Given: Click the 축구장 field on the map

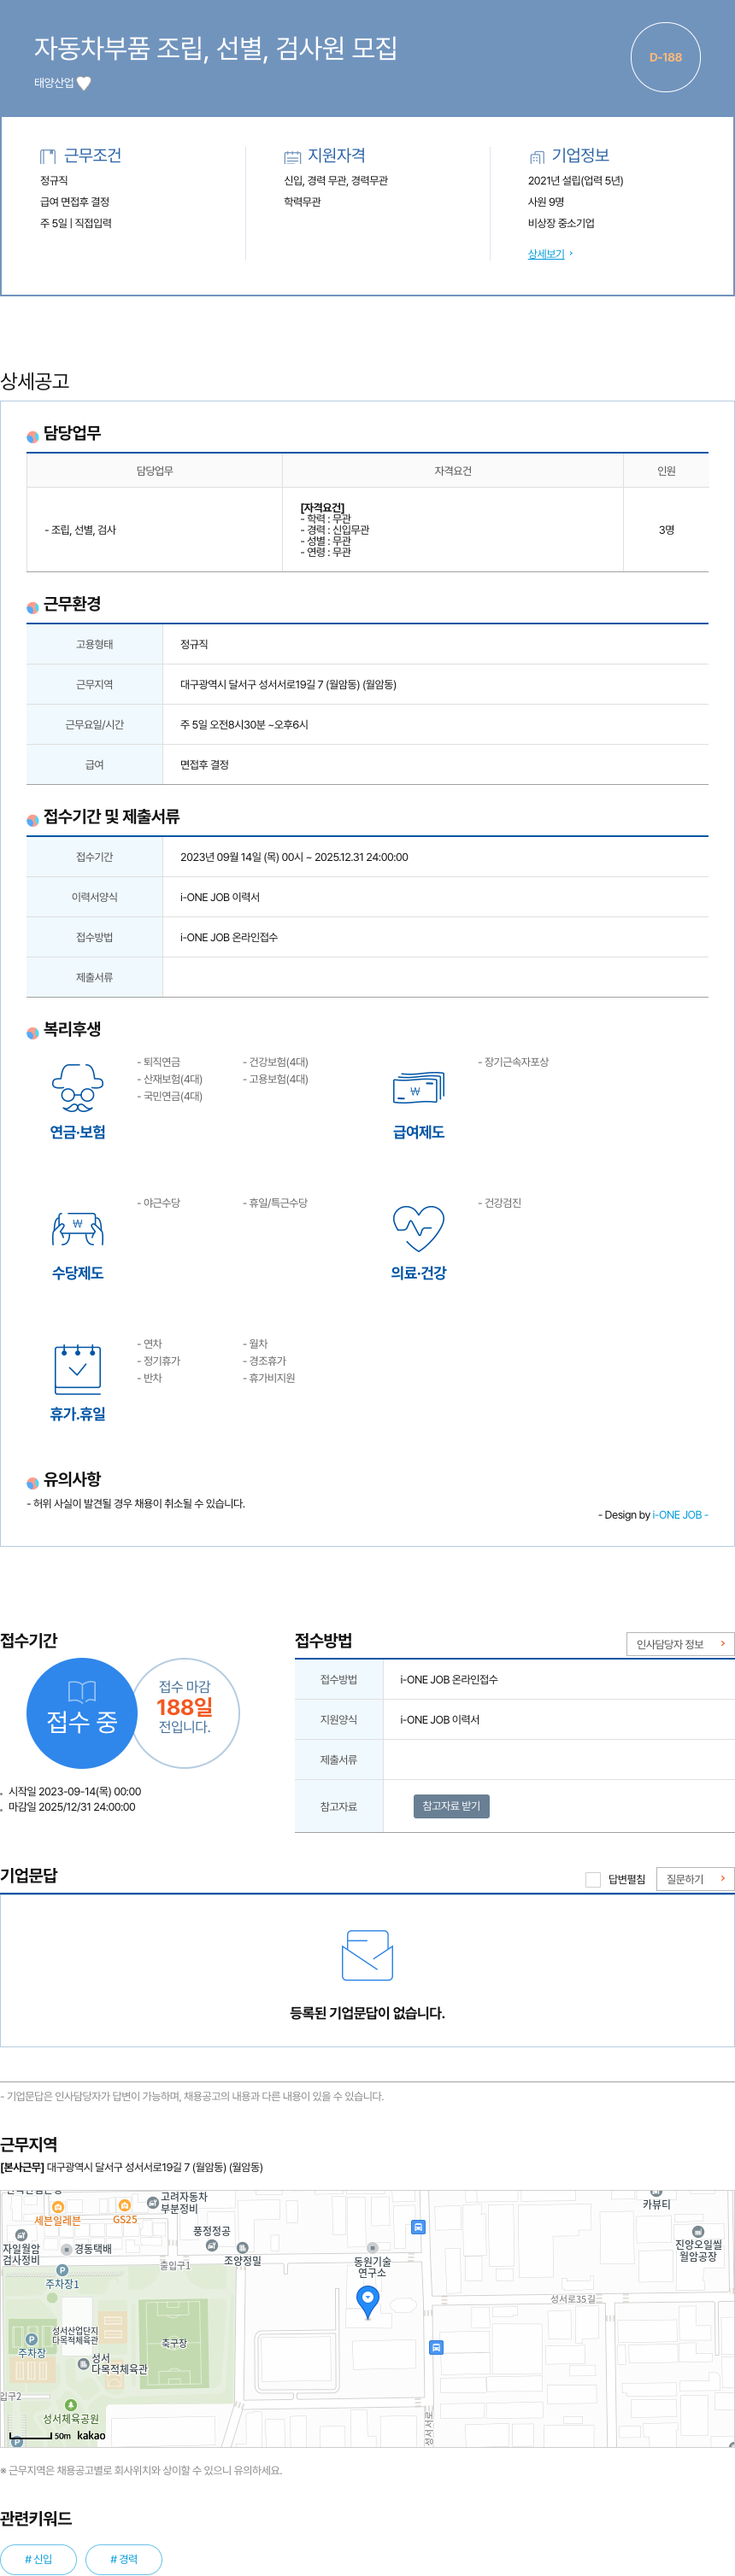Looking at the screenshot, I should click(x=173, y=2342).
